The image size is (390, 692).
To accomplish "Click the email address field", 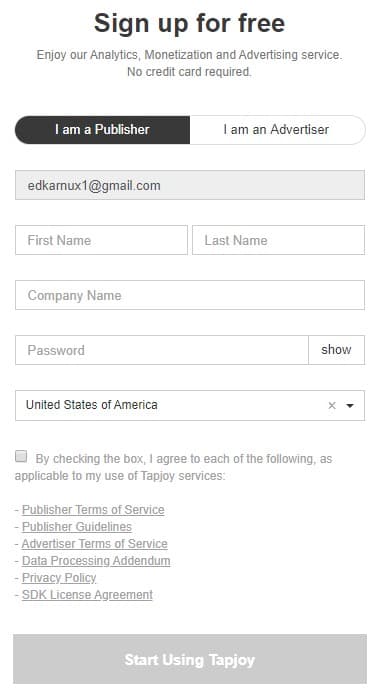I will point(190,185).
